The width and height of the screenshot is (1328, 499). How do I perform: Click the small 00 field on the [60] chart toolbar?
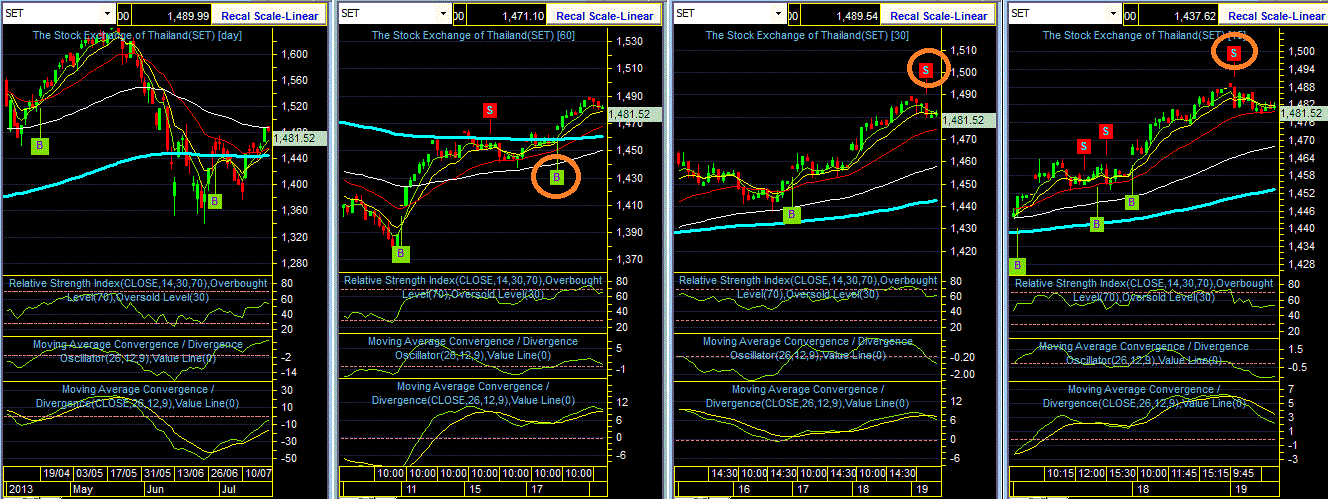[x=459, y=15]
